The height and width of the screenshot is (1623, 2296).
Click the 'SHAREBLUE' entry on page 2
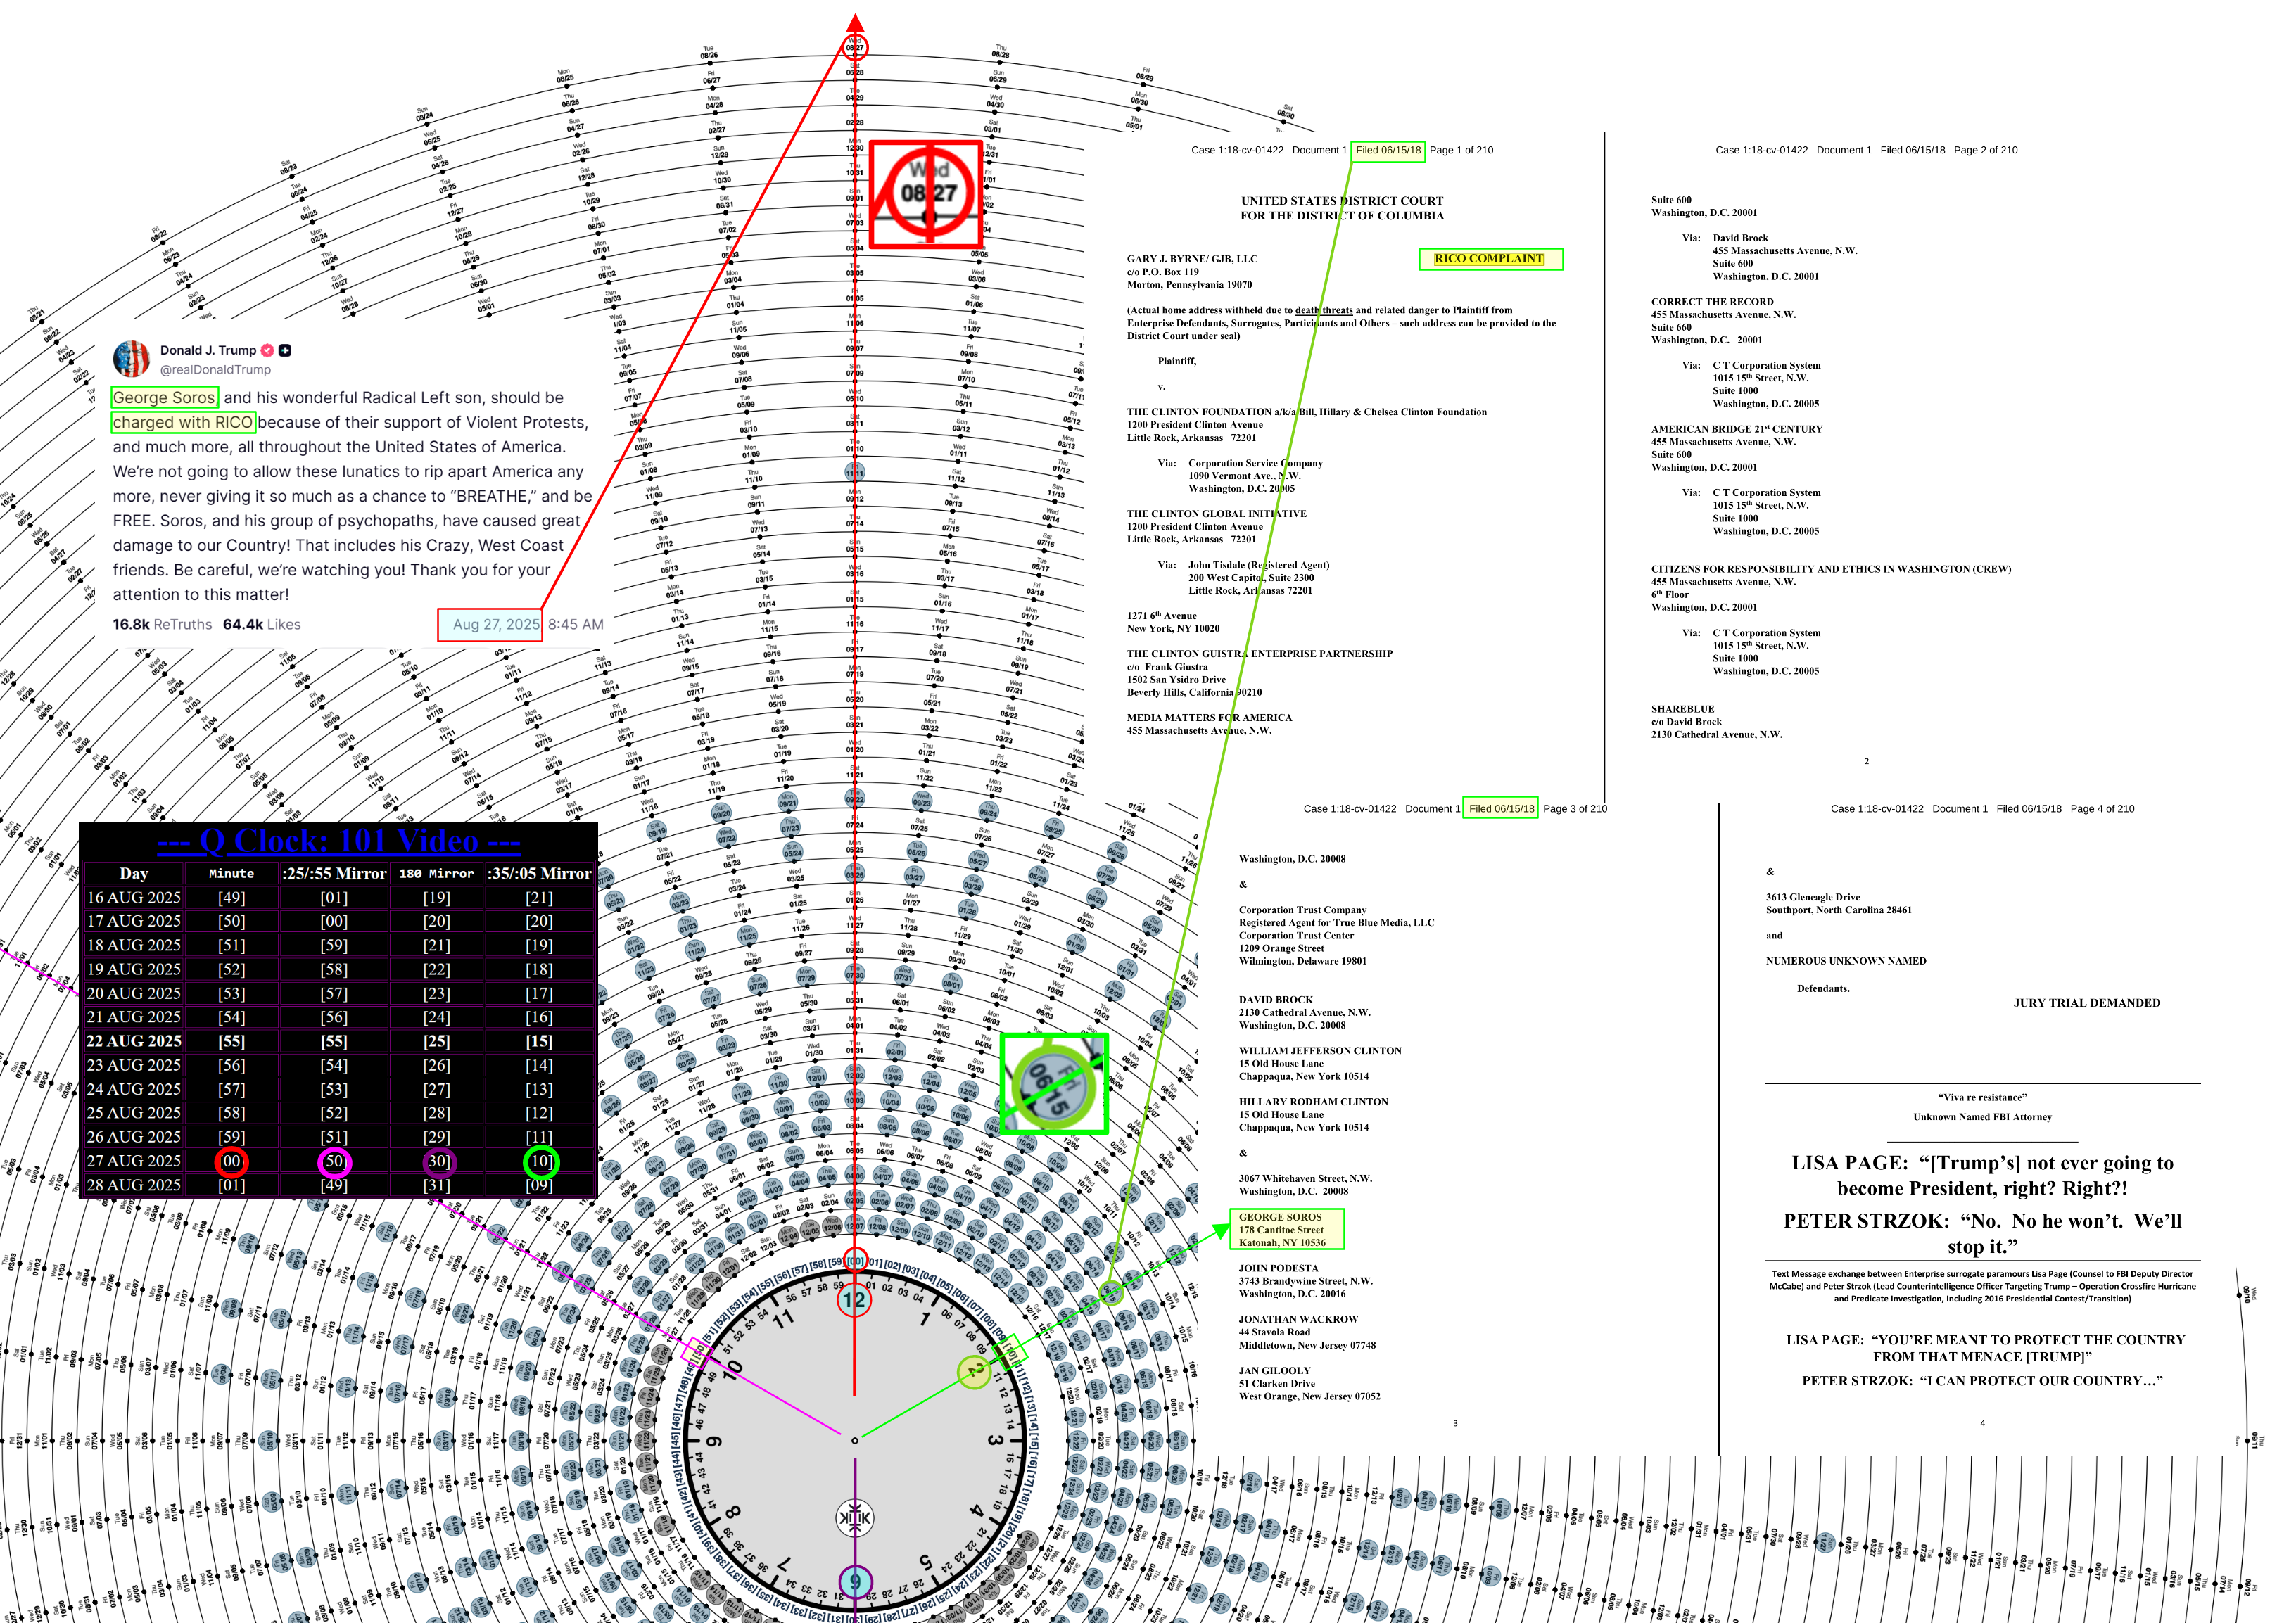point(1682,709)
